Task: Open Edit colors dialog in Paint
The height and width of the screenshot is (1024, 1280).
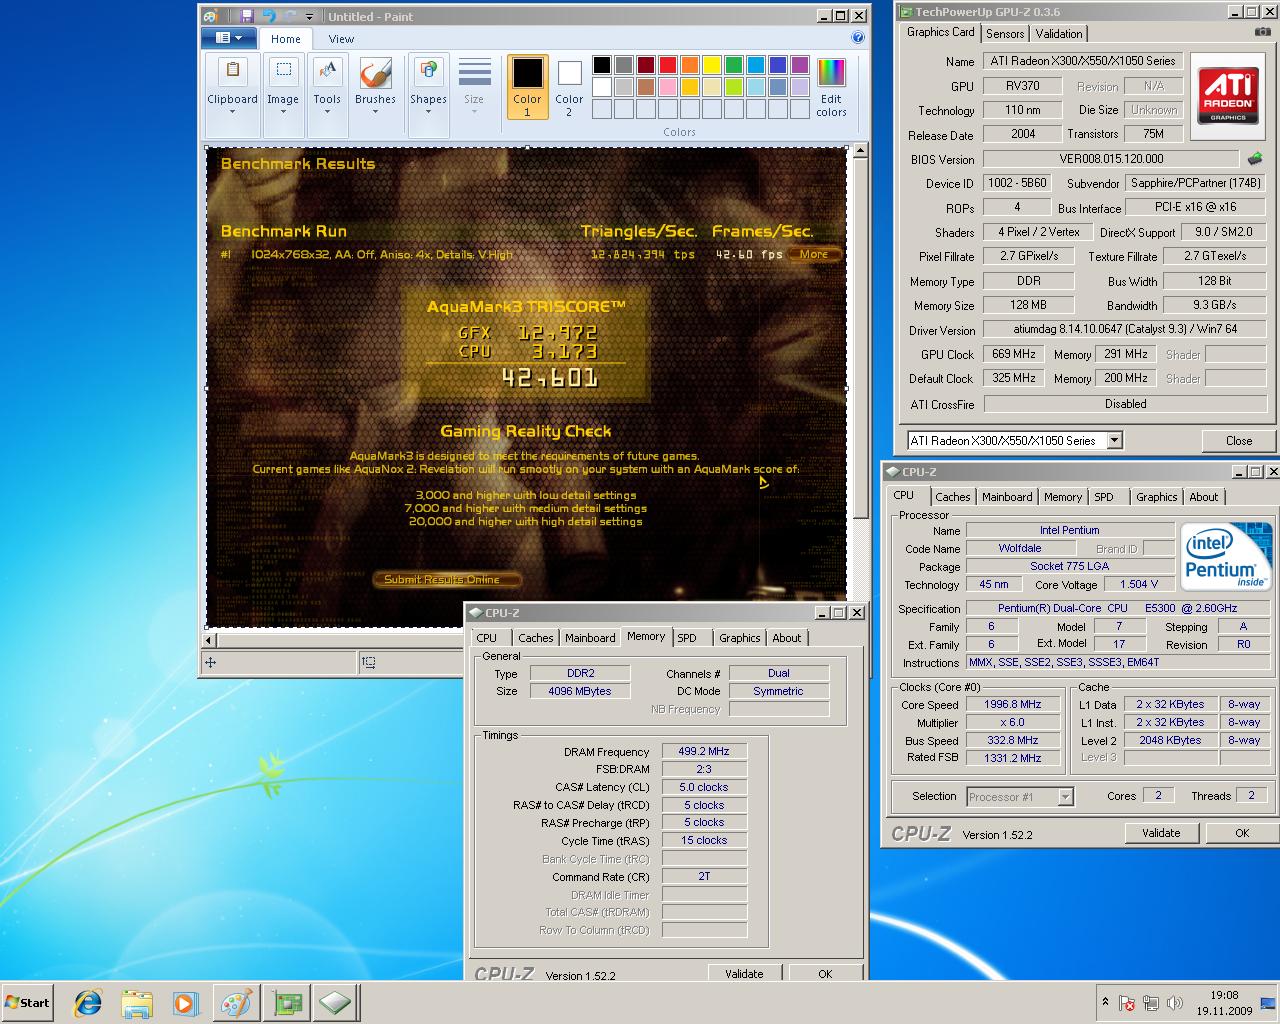Action: [x=831, y=87]
